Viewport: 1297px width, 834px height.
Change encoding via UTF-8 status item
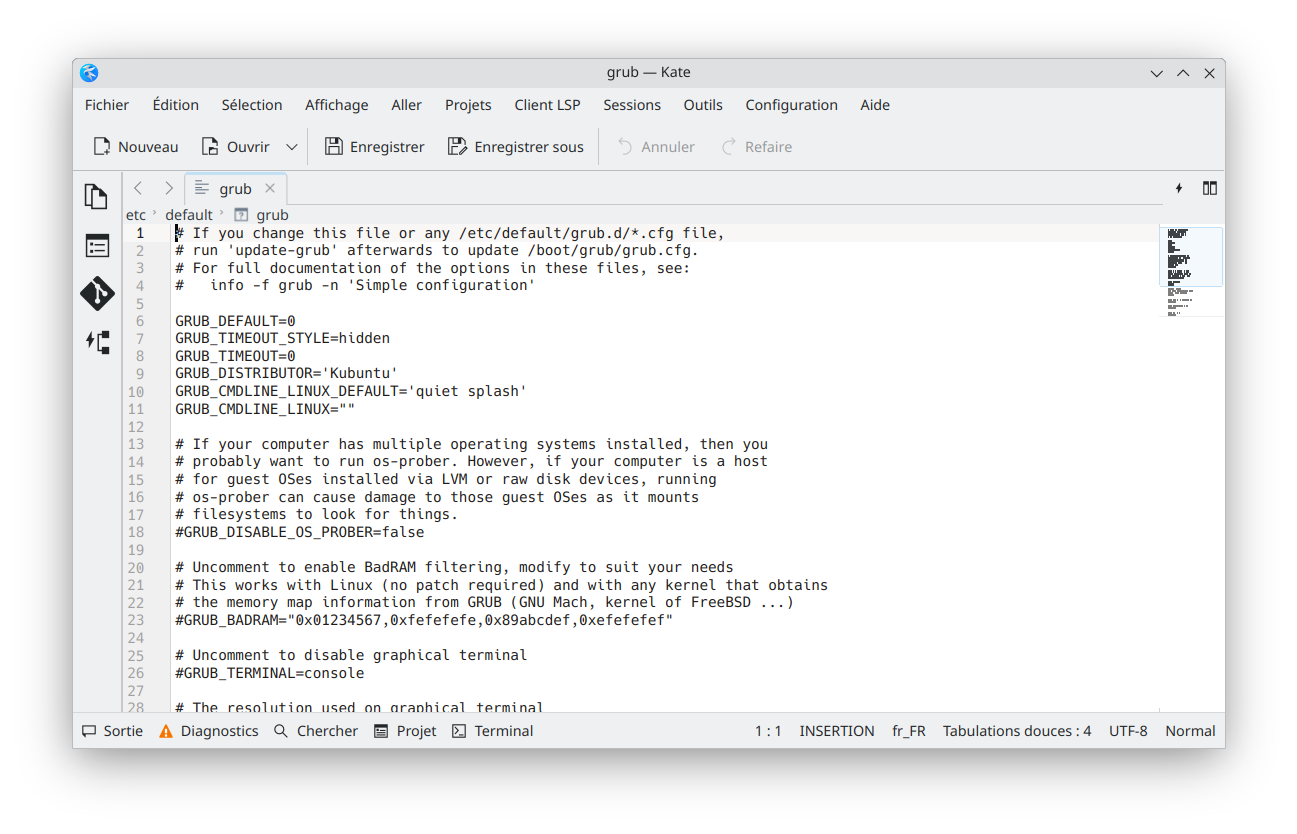coord(1128,731)
